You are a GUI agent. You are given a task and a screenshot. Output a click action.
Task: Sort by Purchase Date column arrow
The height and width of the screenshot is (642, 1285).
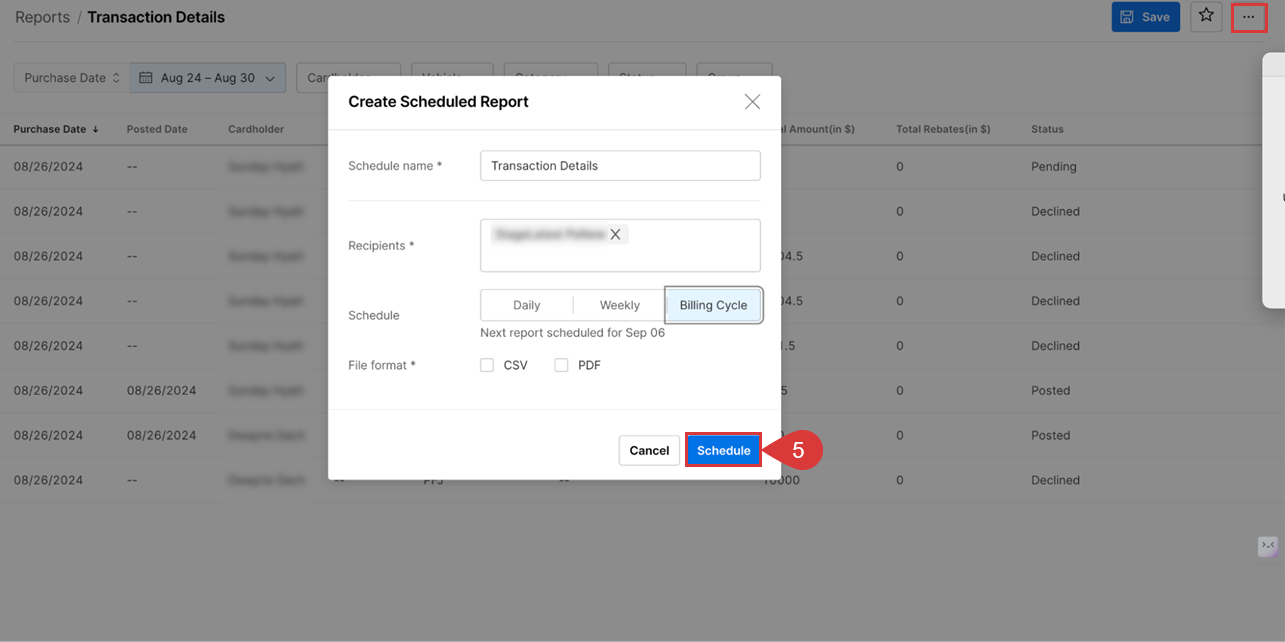[x=96, y=129]
